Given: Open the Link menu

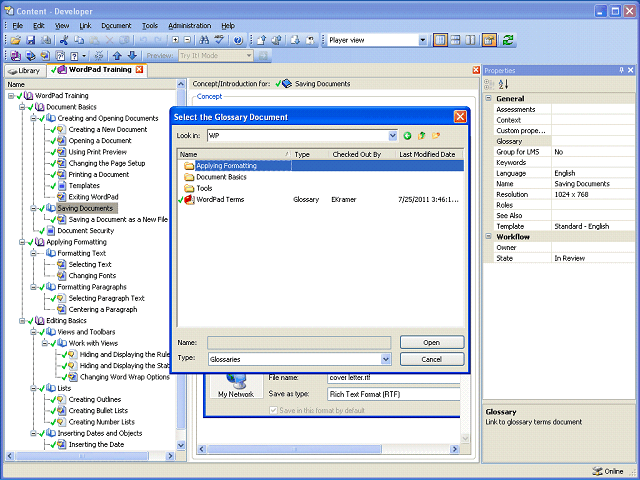Looking at the screenshot, I should [85, 26].
